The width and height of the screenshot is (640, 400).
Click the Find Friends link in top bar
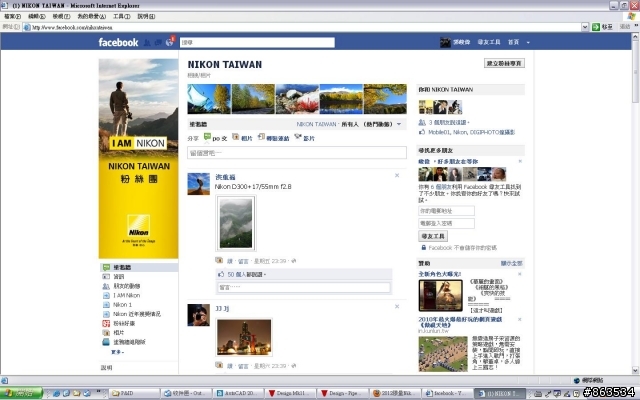(489, 42)
